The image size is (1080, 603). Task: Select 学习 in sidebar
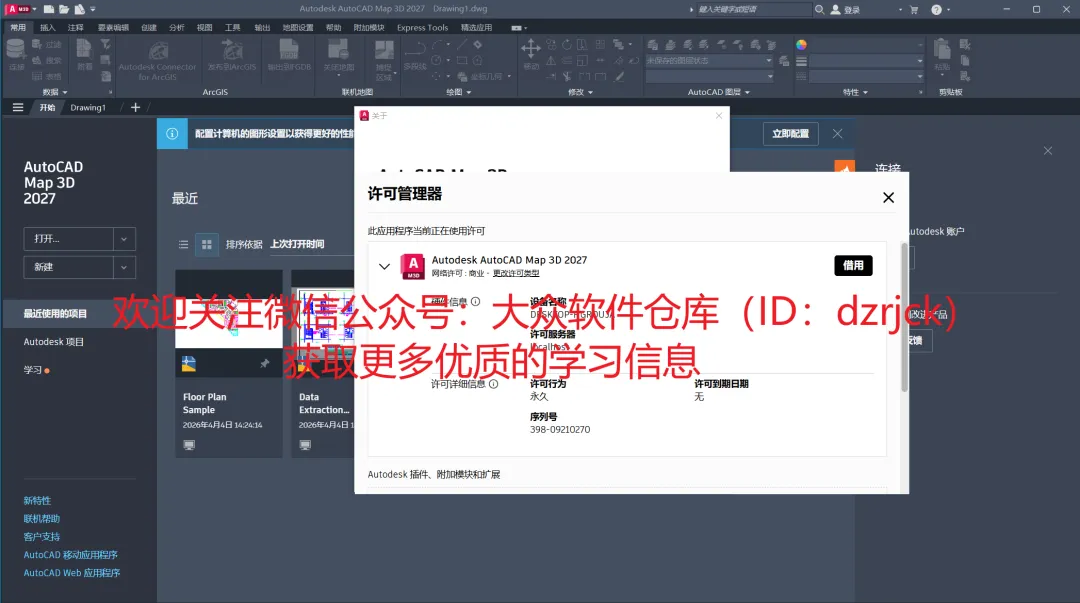32,370
